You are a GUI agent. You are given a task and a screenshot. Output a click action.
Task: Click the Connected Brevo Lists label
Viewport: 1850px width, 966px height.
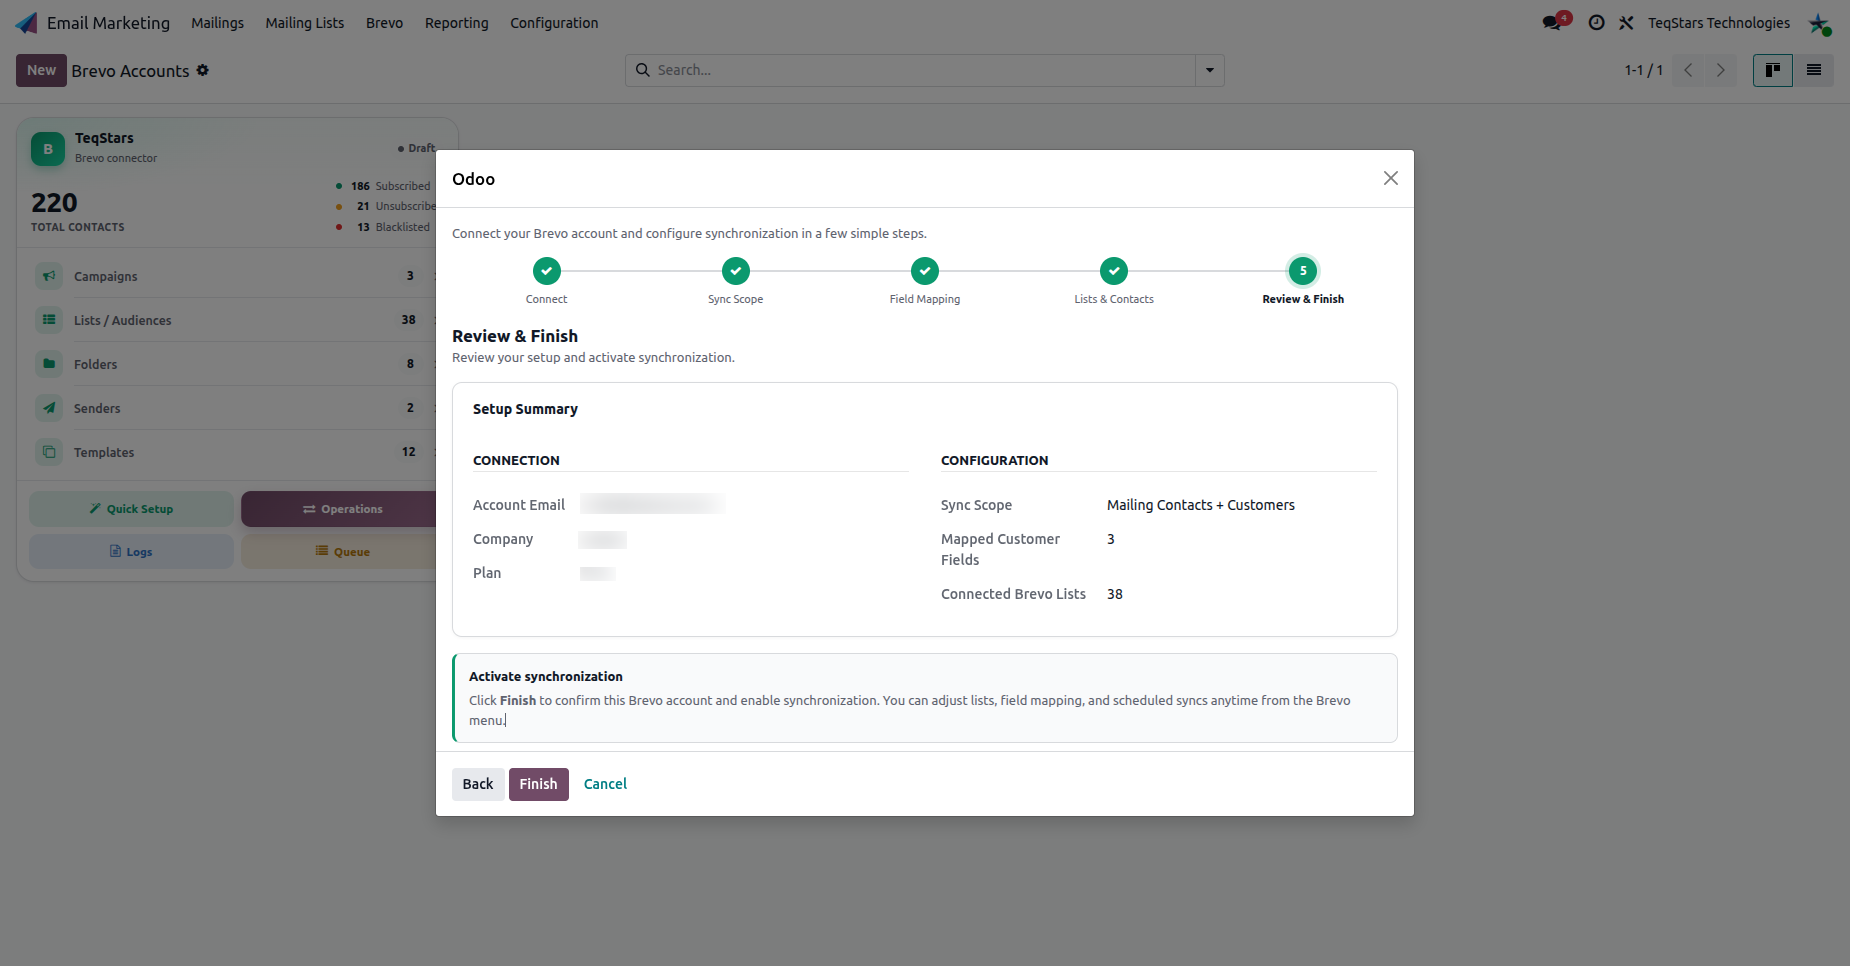click(1013, 594)
